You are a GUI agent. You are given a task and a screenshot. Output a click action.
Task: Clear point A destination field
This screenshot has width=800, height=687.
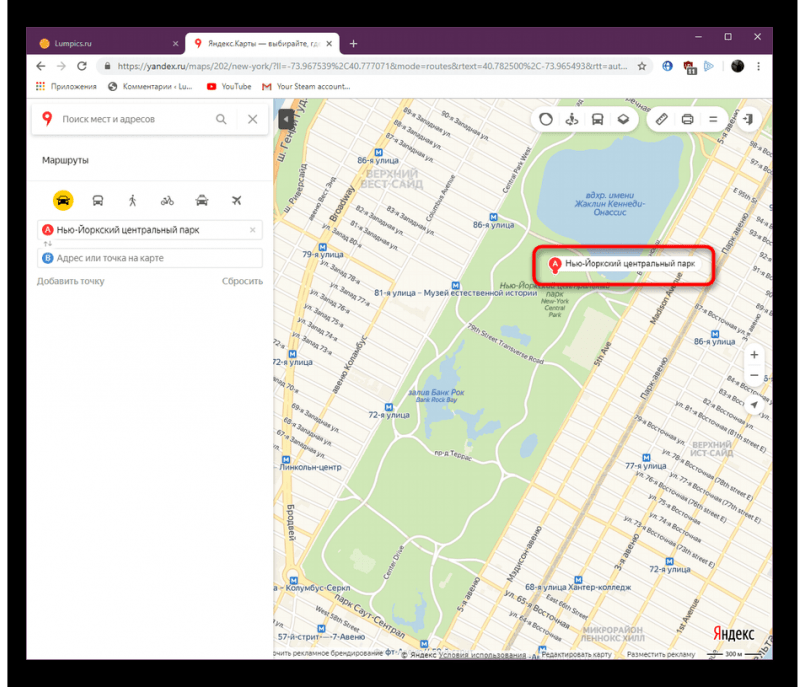tap(253, 230)
